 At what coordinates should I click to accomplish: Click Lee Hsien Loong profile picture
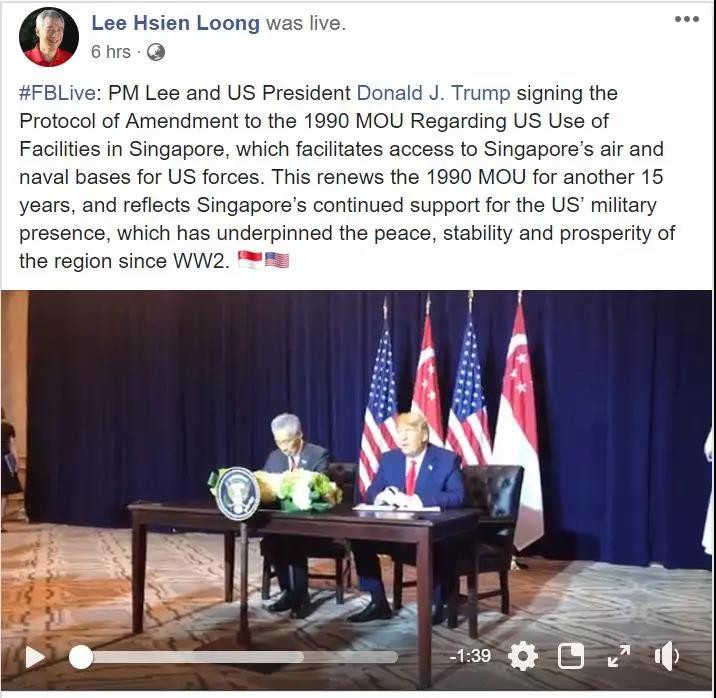click(49, 37)
